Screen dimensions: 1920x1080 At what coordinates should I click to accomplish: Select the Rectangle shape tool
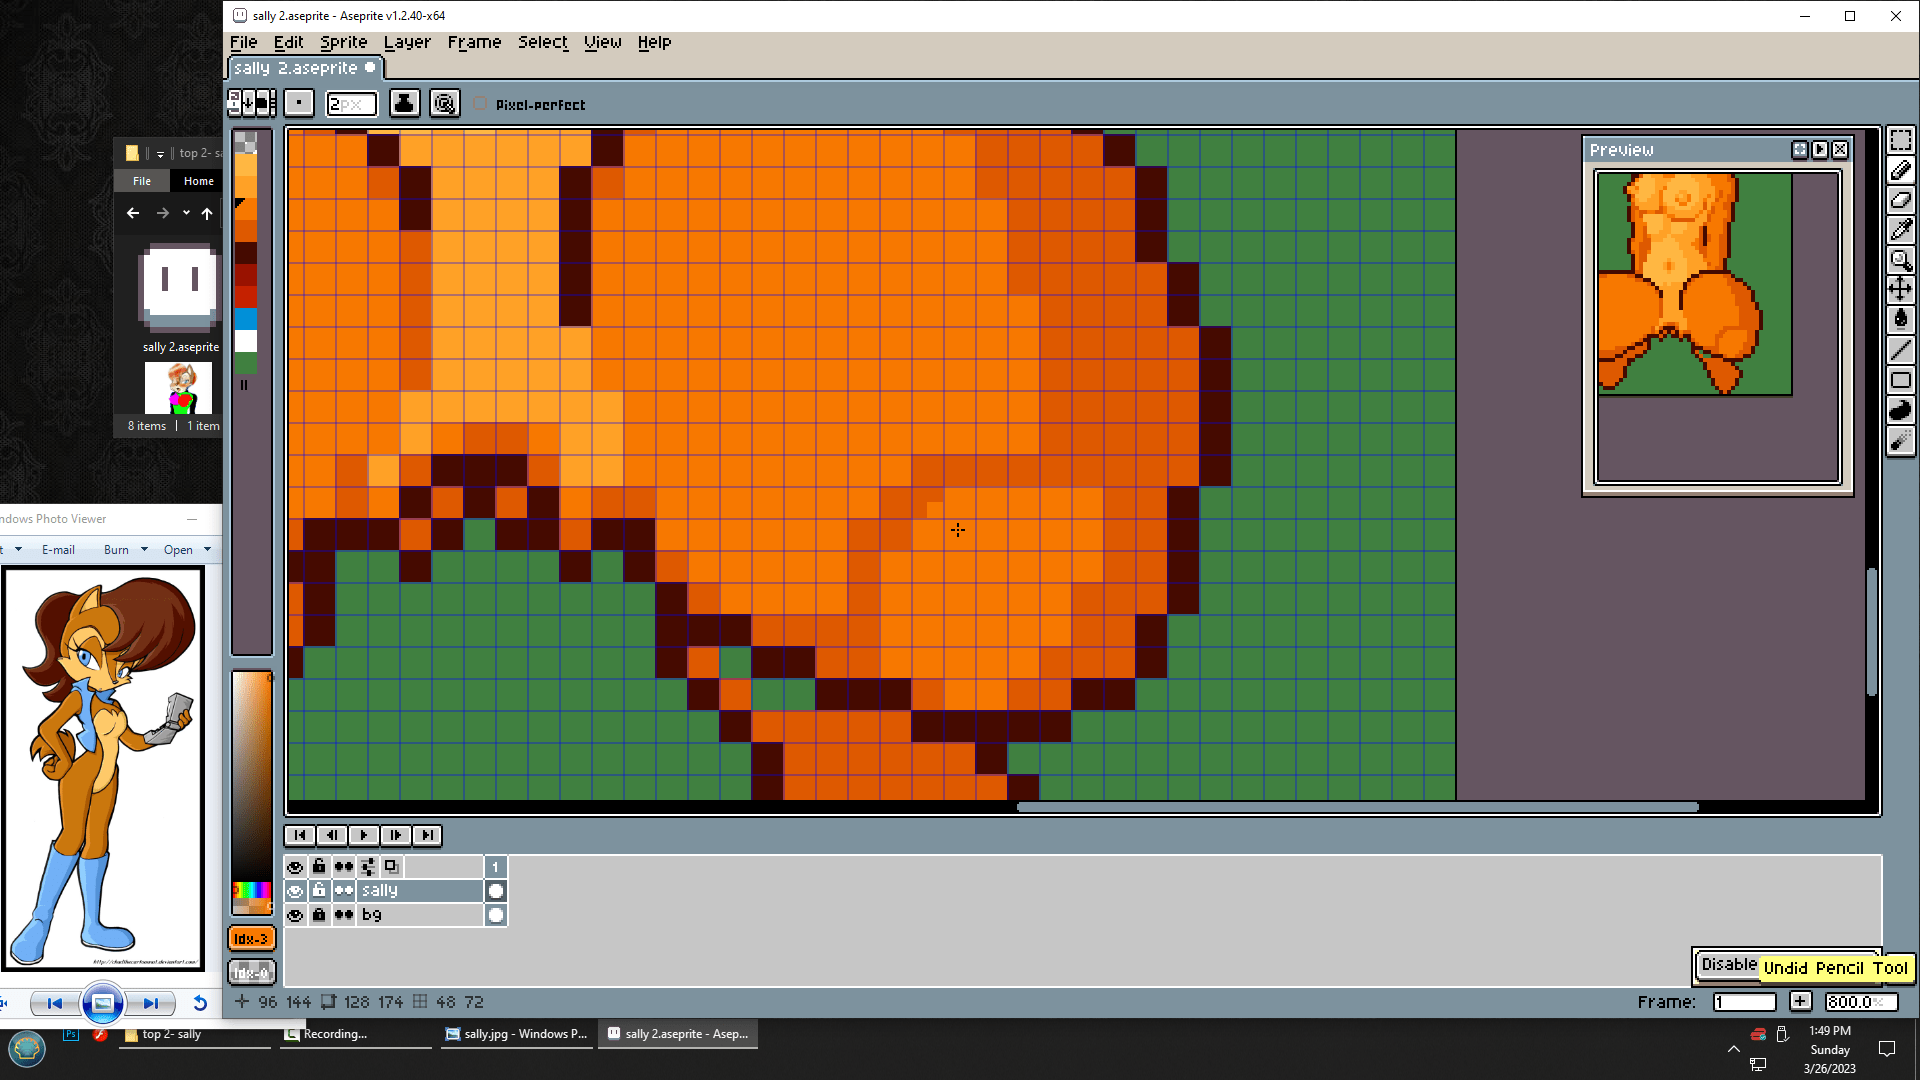click(x=1900, y=380)
